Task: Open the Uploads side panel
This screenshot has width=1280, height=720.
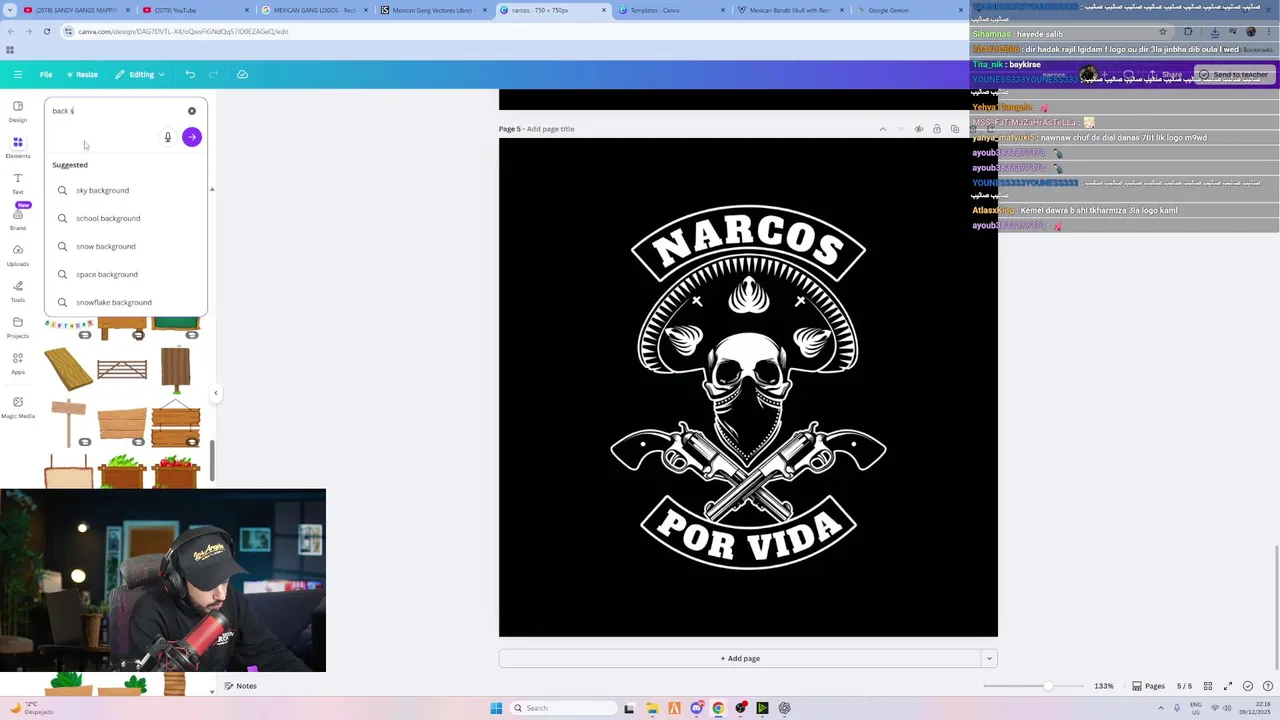Action: click(x=18, y=255)
